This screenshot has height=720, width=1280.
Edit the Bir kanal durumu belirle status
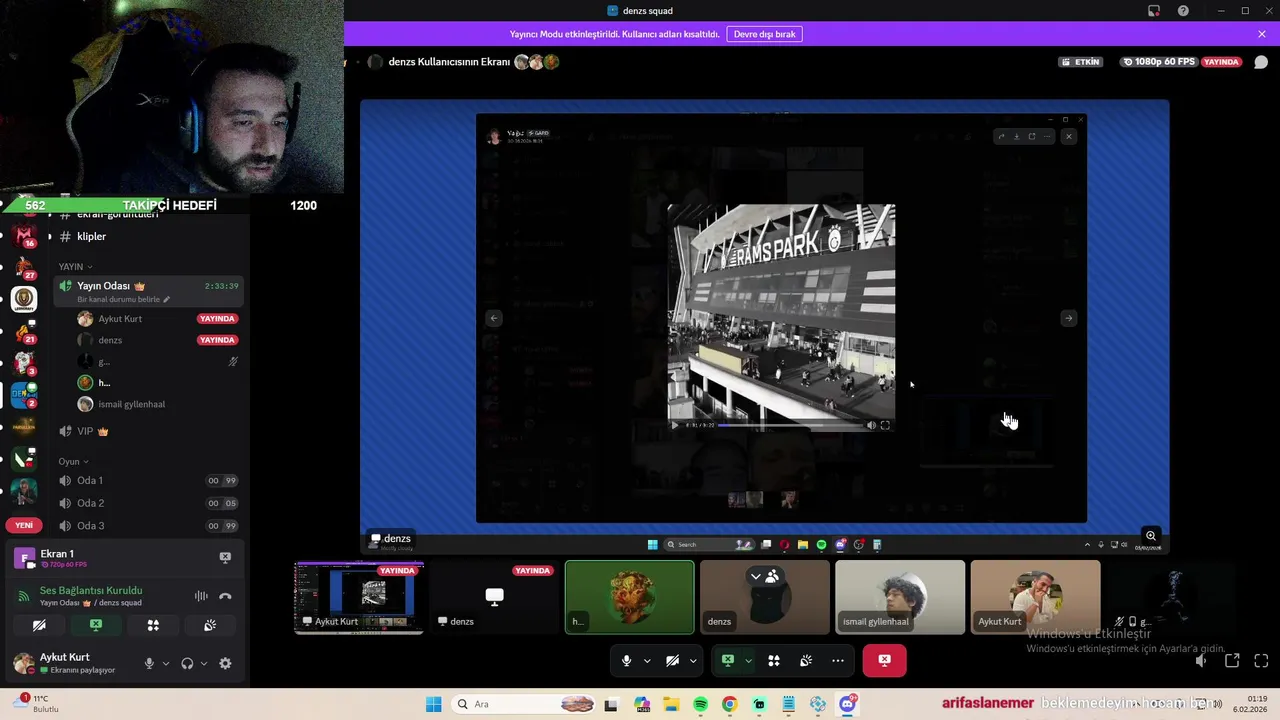(124, 299)
